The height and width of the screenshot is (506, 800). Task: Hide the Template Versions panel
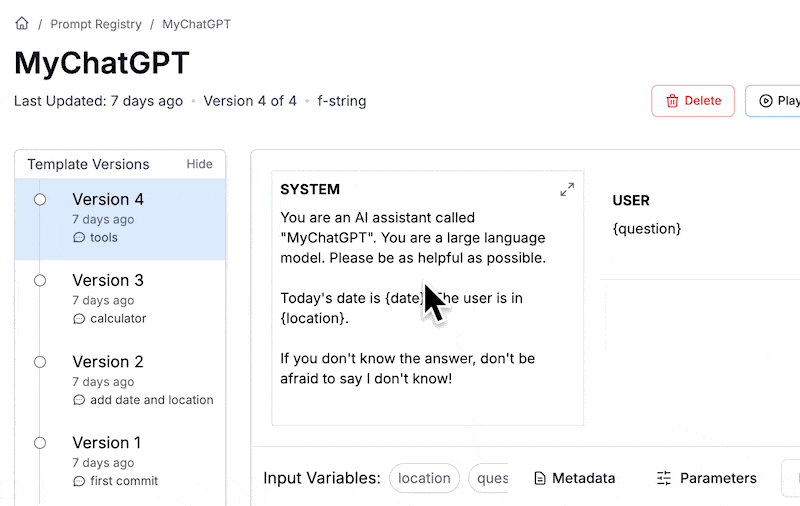click(x=199, y=164)
